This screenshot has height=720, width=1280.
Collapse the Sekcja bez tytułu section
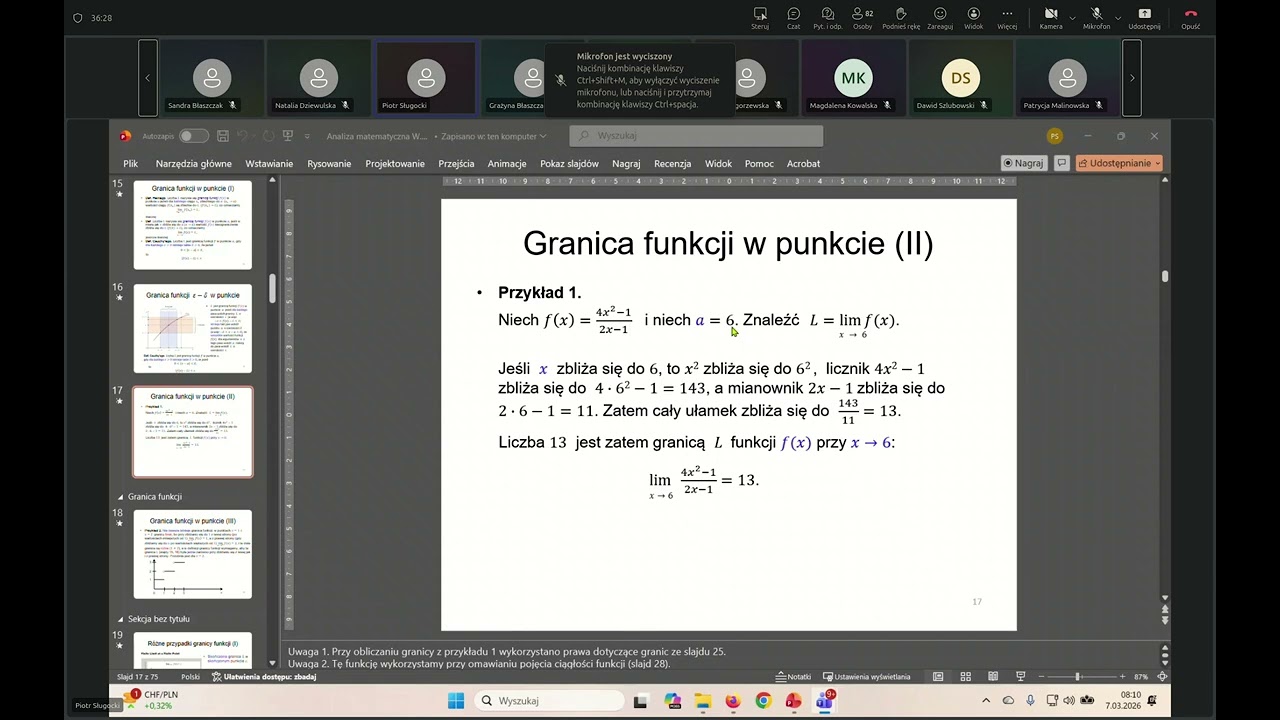121,619
